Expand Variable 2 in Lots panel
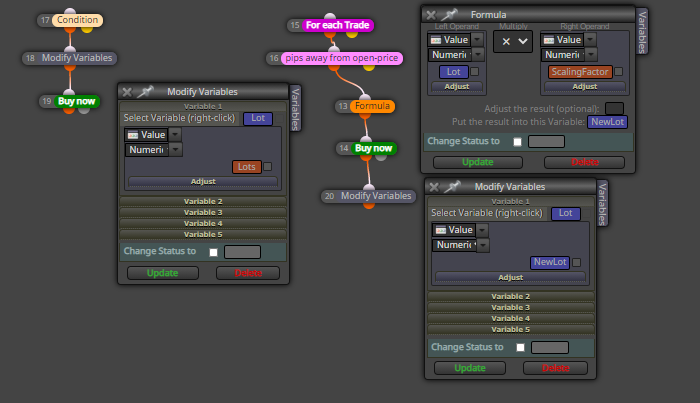This screenshot has height=403, width=700. pyautogui.click(x=203, y=201)
